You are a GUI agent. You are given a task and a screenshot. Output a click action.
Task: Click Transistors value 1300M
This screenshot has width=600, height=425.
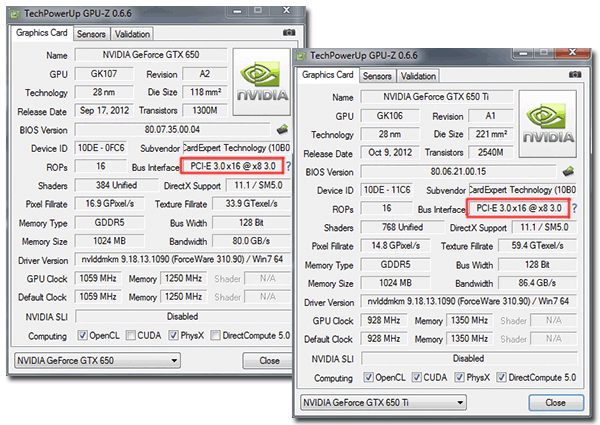click(x=205, y=111)
